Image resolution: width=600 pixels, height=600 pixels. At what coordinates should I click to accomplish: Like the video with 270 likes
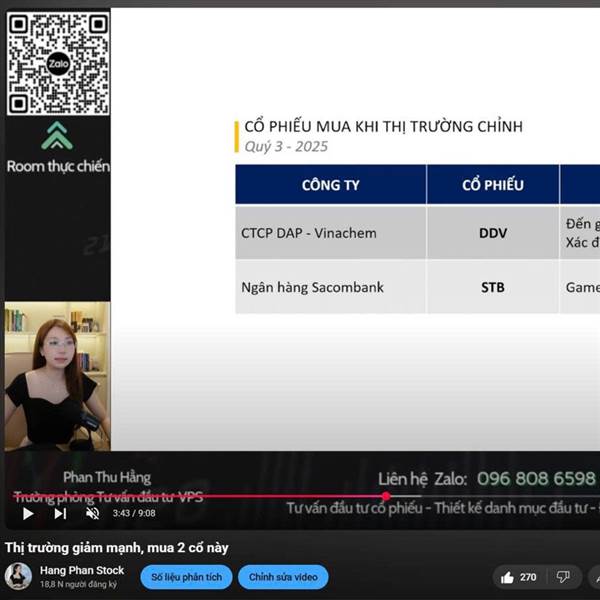tap(518, 577)
